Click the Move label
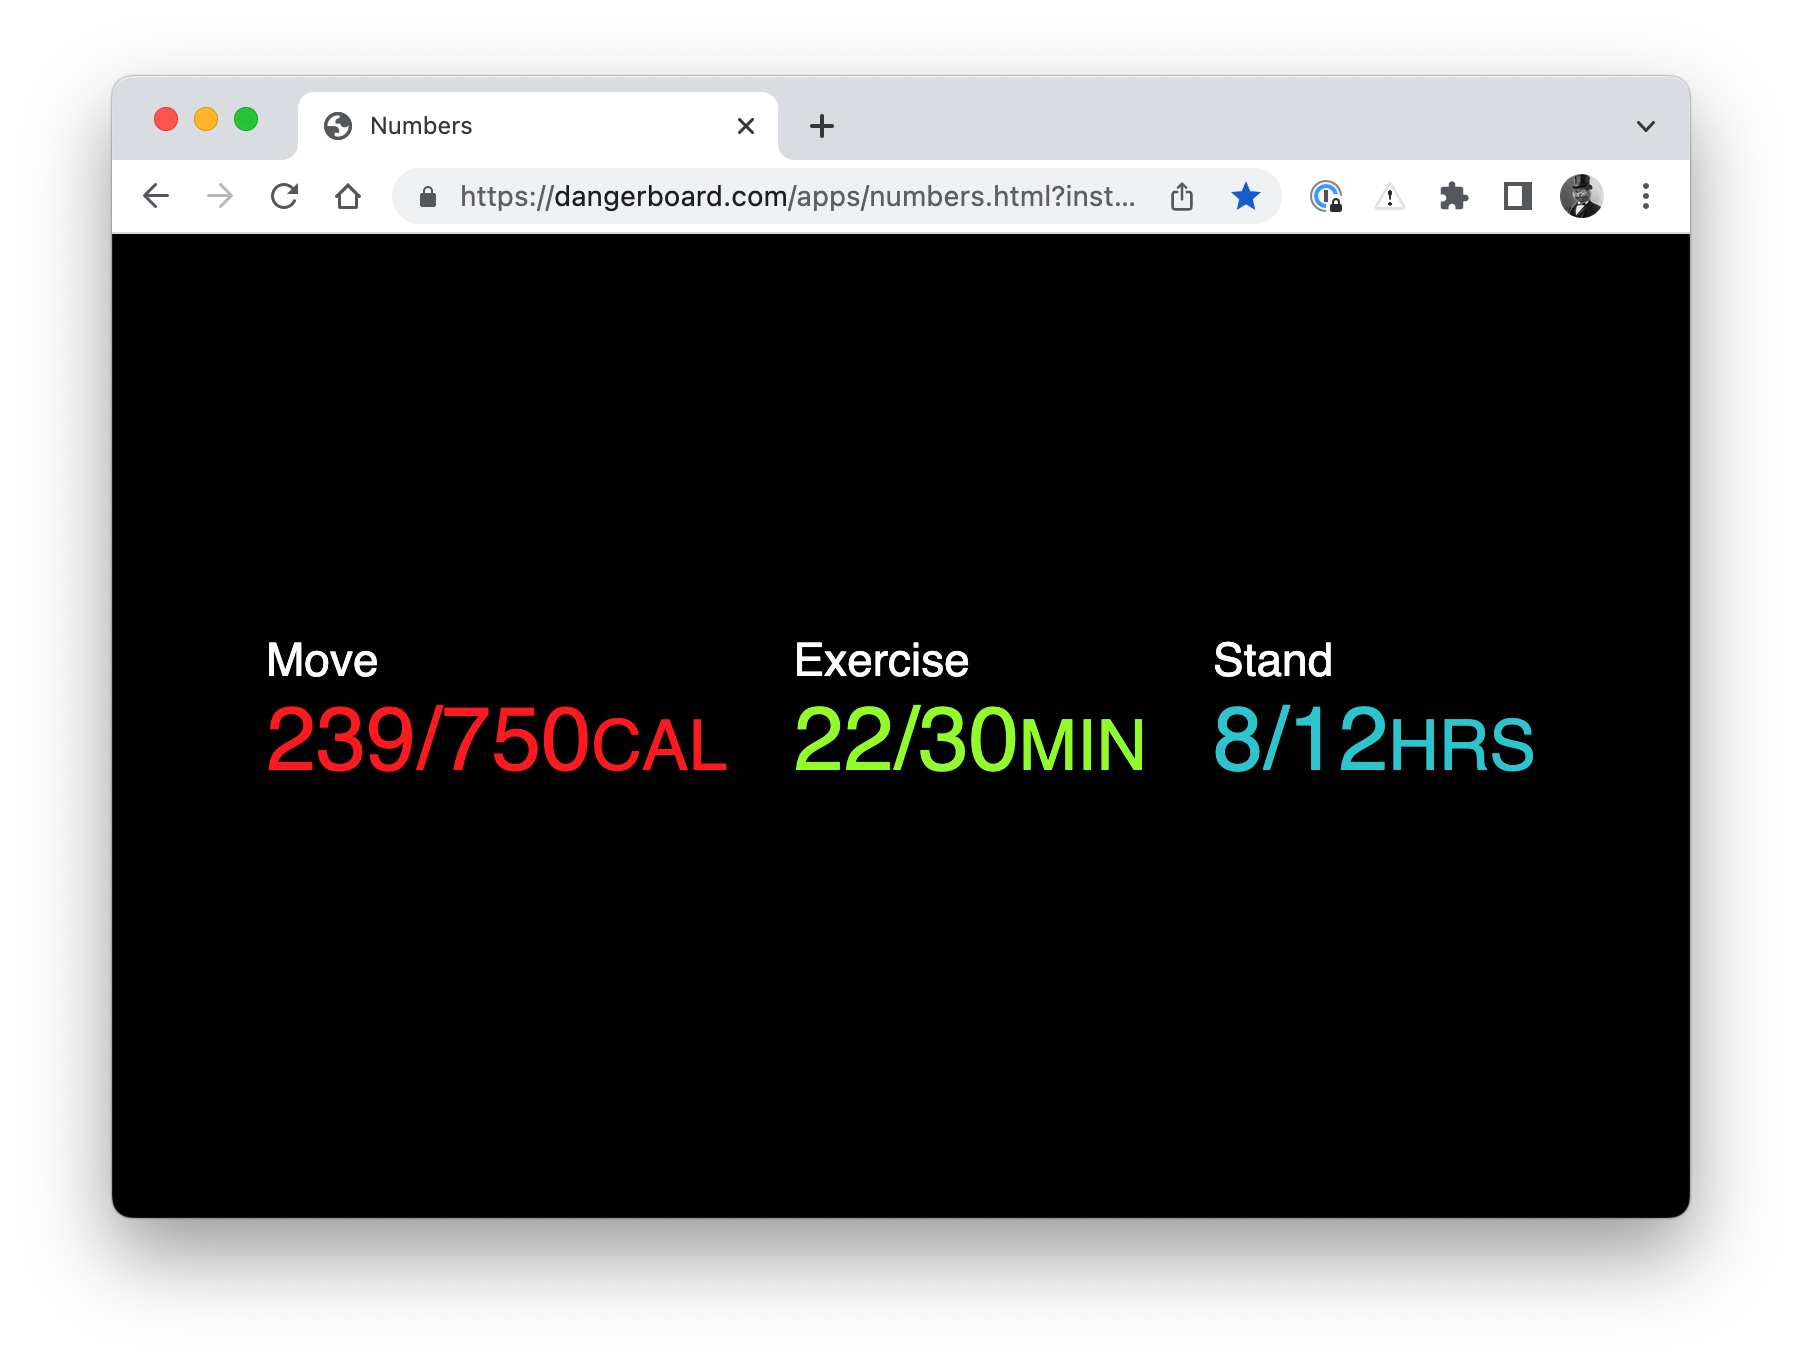 coord(322,661)
